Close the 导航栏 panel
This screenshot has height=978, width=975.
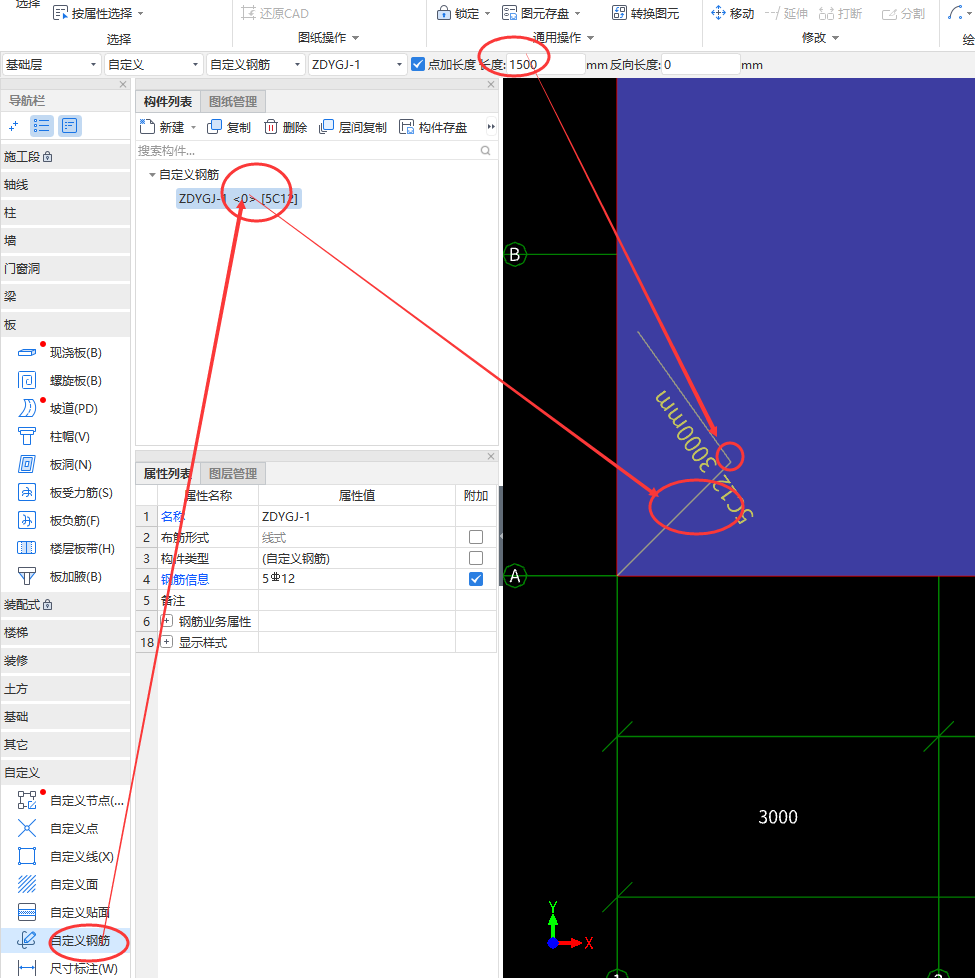tap(123, 84)
